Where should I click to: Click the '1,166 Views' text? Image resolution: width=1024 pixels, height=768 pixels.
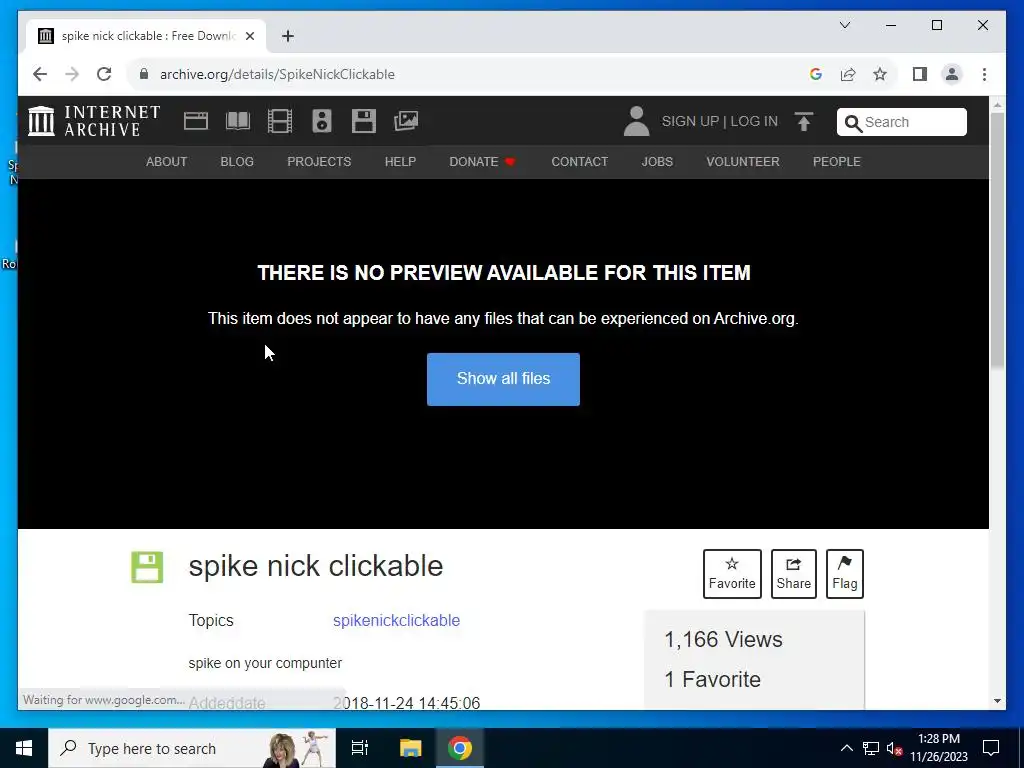[x=723, y=640]
